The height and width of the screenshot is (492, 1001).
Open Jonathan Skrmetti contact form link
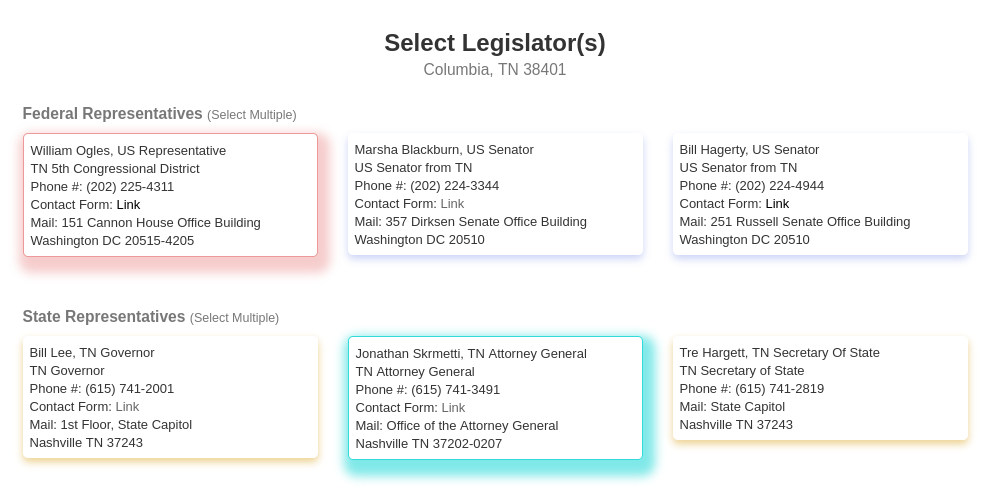click(x=453, y=408)
